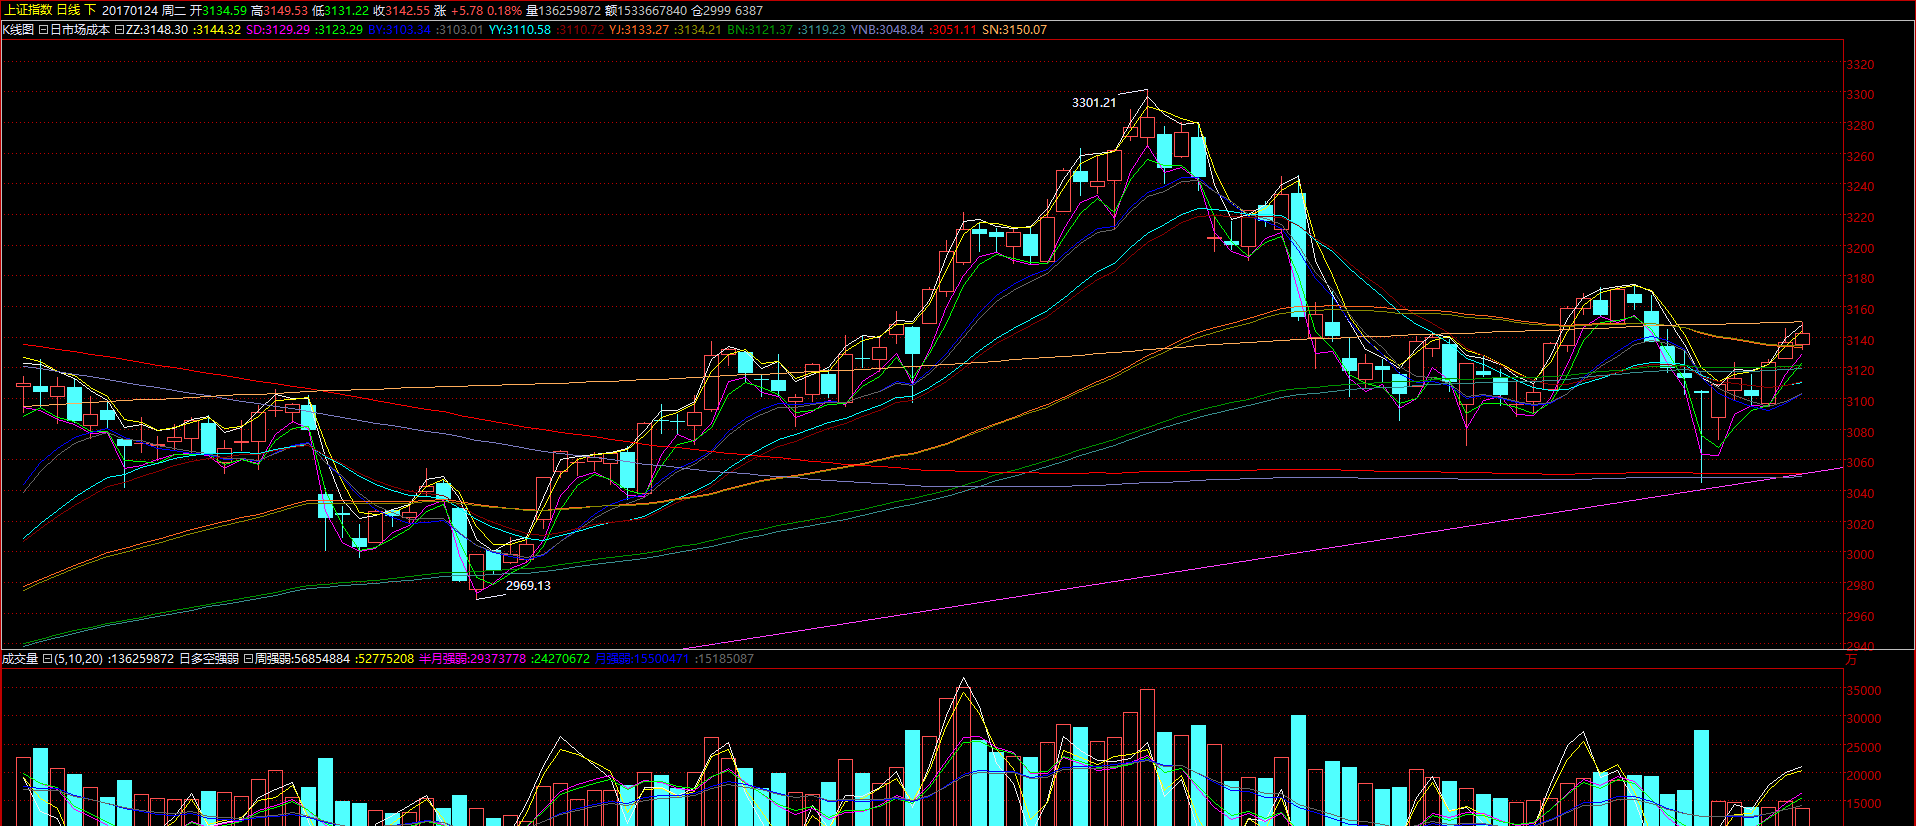
Task: Collapse the box icon before (5,10,20)
Action: [x=47, y=659]
